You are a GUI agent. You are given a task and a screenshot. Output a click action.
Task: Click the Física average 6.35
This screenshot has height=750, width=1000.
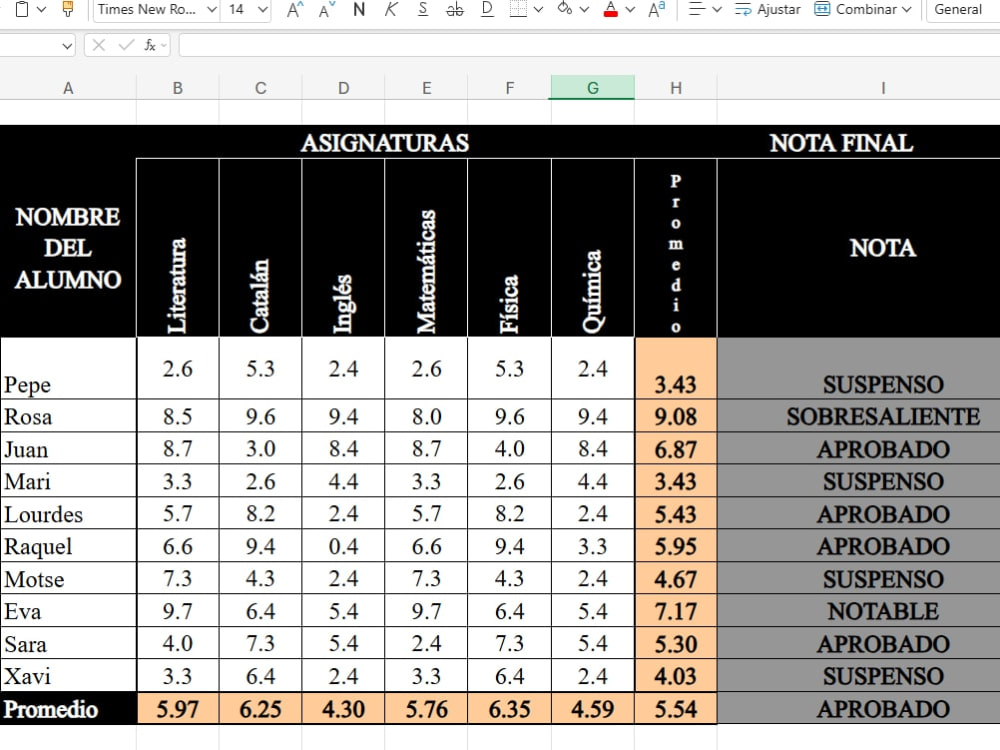tap(510, 709)
